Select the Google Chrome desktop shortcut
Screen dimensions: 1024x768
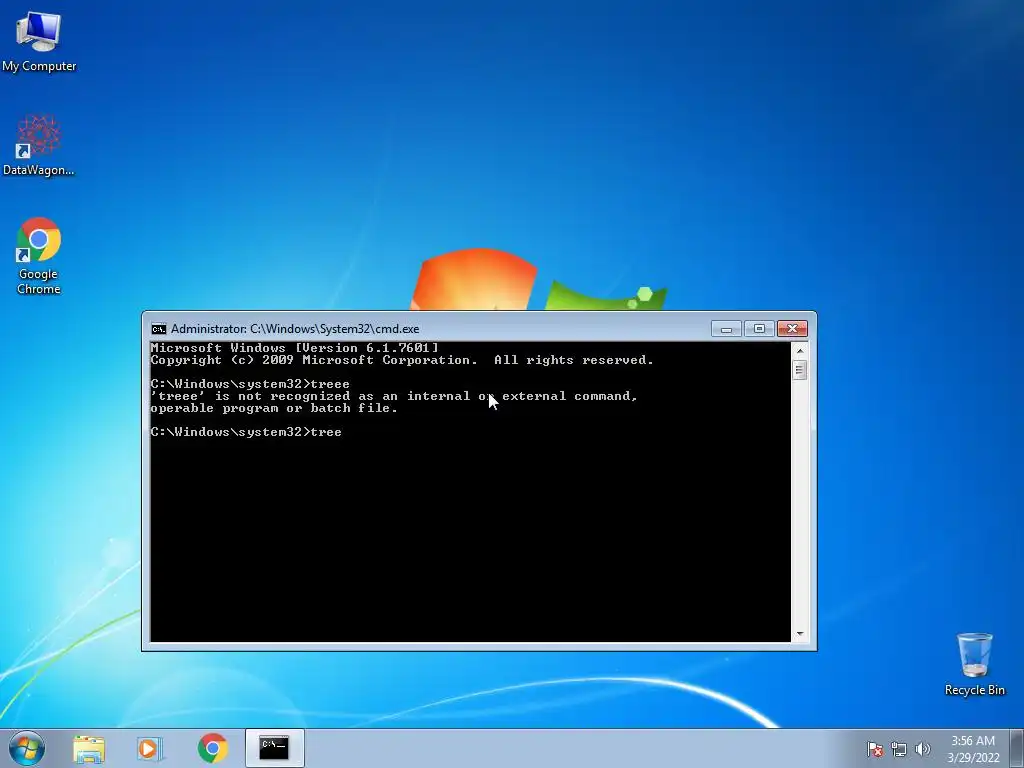pyautogui.click(x=39, y=256)
